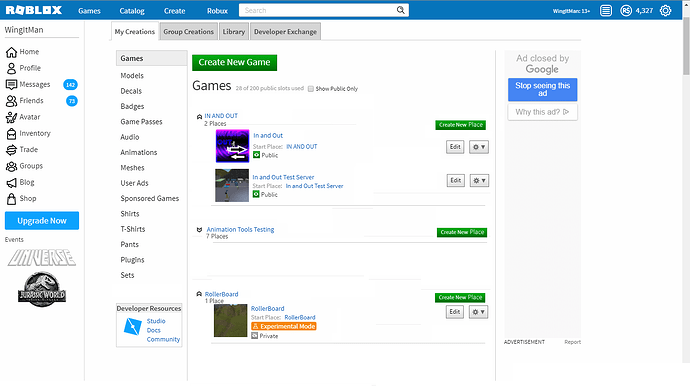Click the page vertical scrollbar
The width and height of the screenshot is (690, 386).
(x=686, y=47)
